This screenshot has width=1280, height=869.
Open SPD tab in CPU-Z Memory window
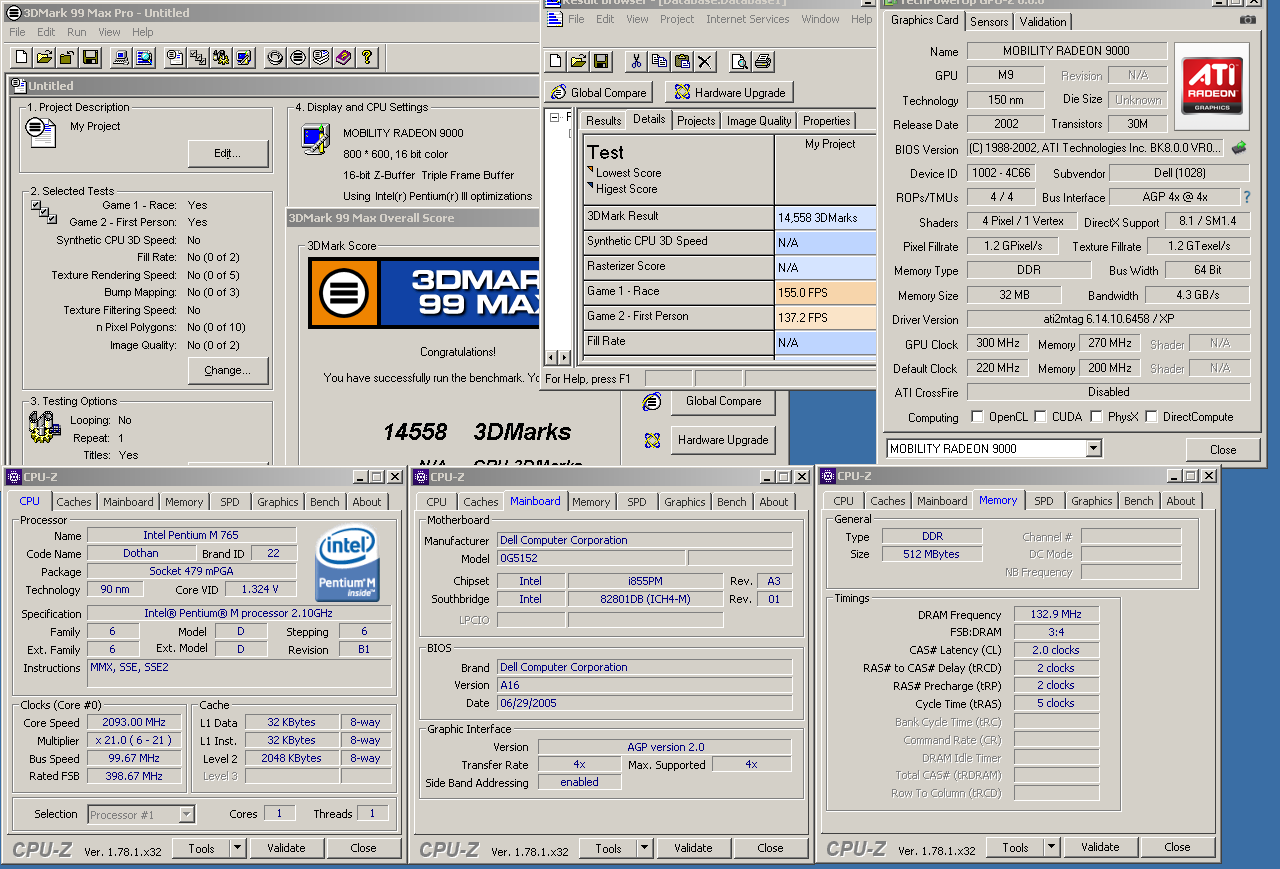coord(1044,501)
